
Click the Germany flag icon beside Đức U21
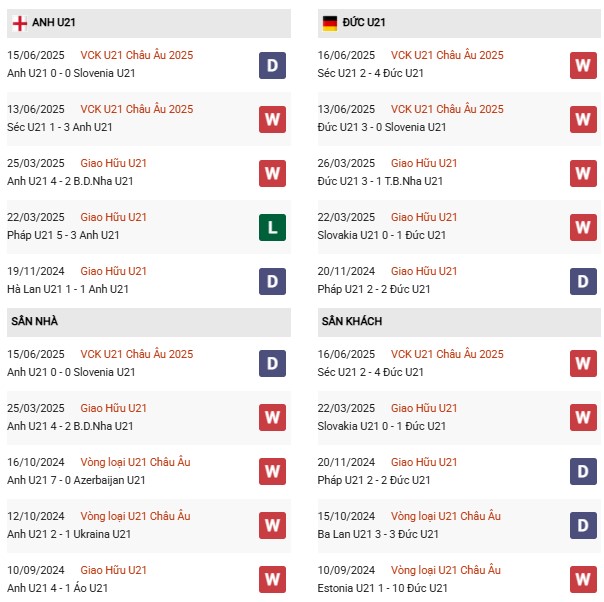[329, 23]
